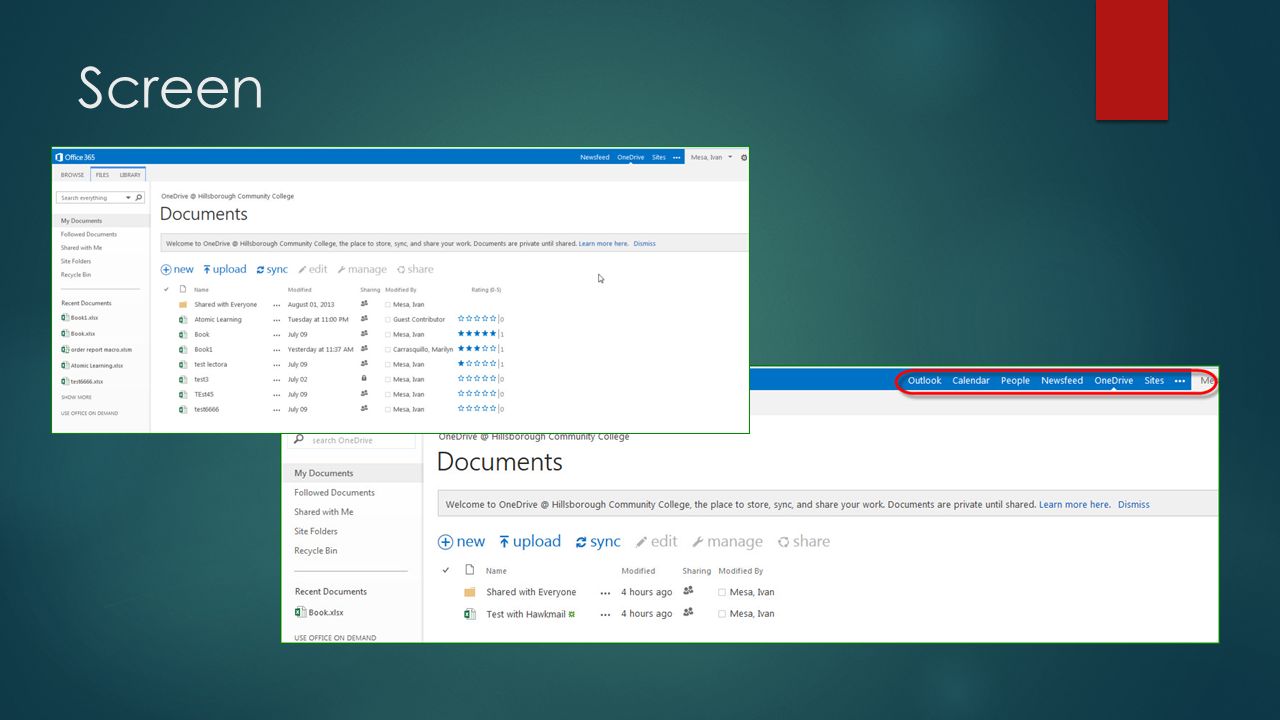Image resolution: width=1280 pixels, height=720 pixels.
Task: Expand SHOW MORE under Recent Documents
Action: coord(76,397)
